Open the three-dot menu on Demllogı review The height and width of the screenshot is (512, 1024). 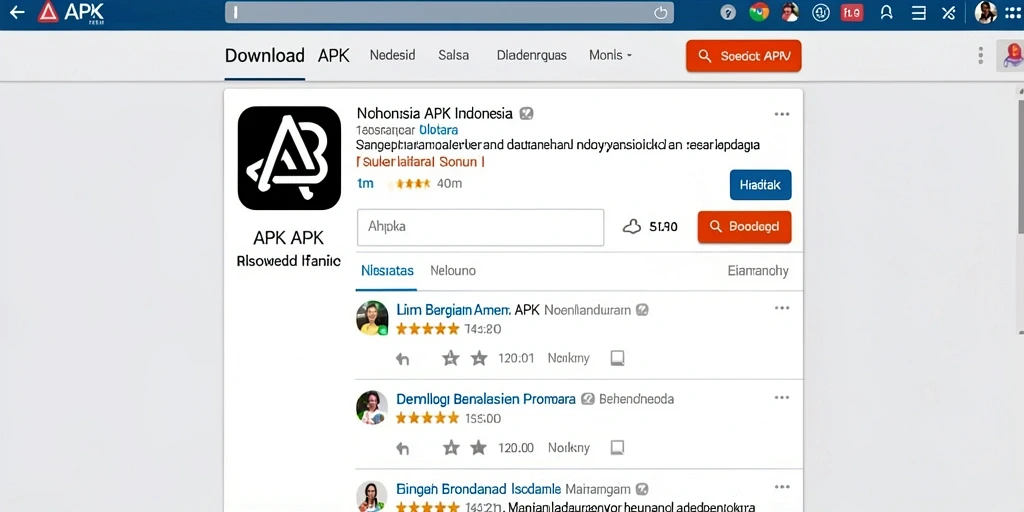point(782,398)
